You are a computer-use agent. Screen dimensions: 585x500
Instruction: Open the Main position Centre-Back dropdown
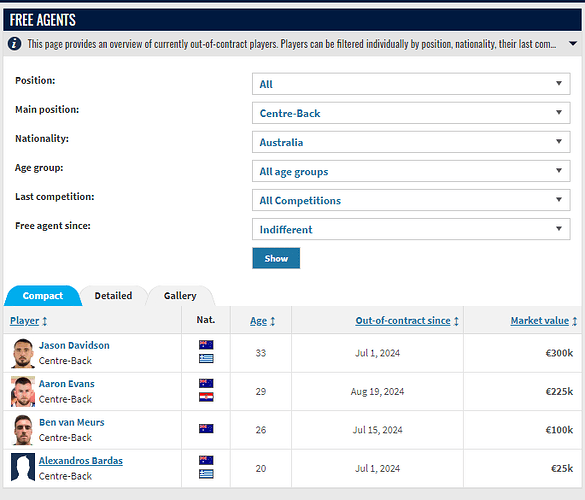point(411,113)
